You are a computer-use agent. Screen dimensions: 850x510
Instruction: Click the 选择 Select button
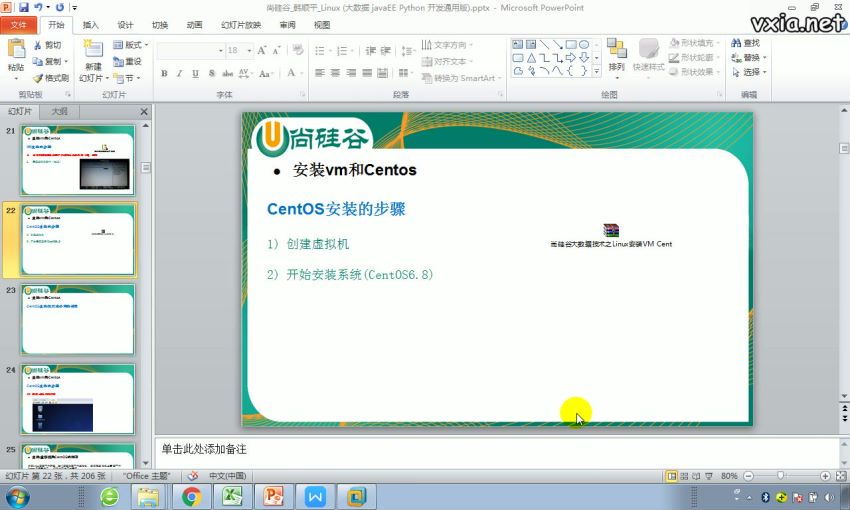pos(749,72)
